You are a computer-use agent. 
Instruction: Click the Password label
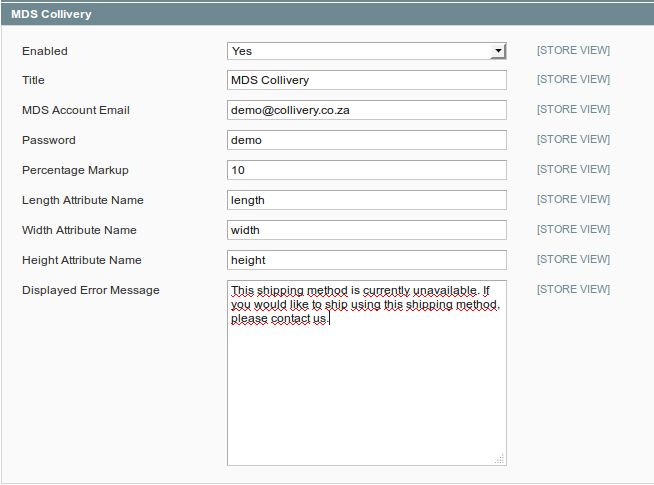48,140
